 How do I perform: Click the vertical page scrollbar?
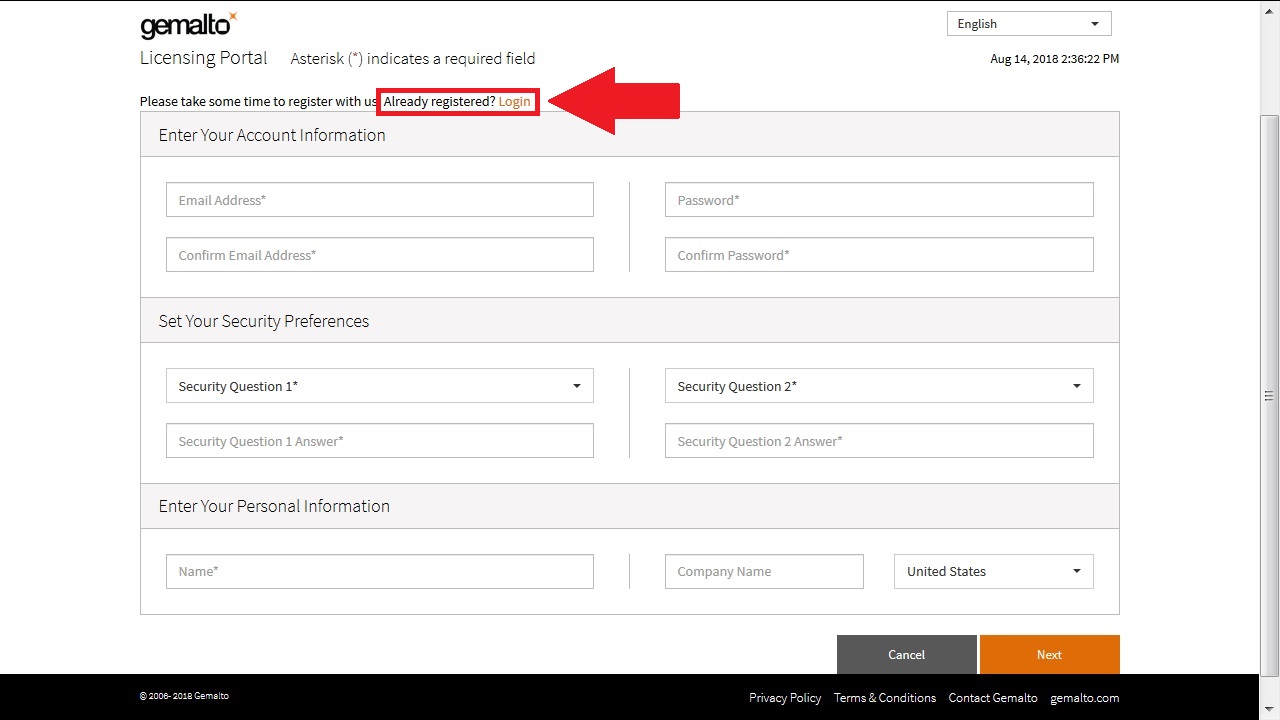pos(1269,395)
